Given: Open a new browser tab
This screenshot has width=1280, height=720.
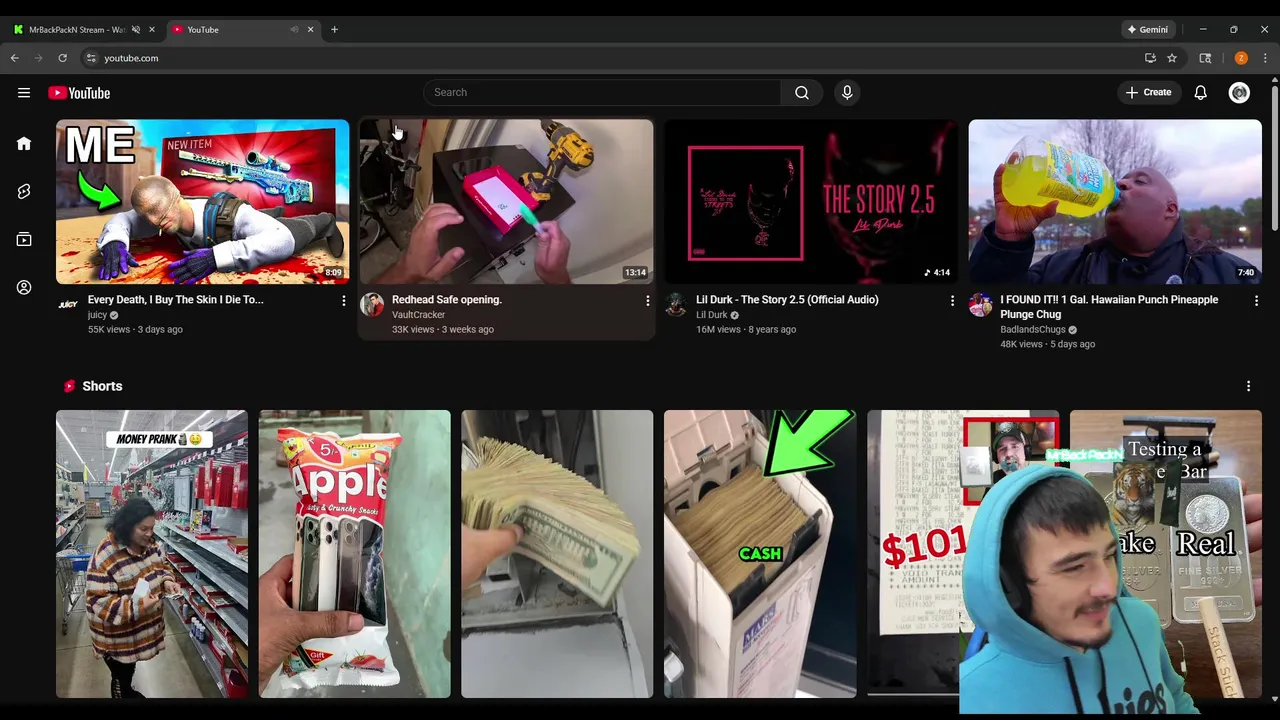Looking at the screenshot, I should click(334, 30).
